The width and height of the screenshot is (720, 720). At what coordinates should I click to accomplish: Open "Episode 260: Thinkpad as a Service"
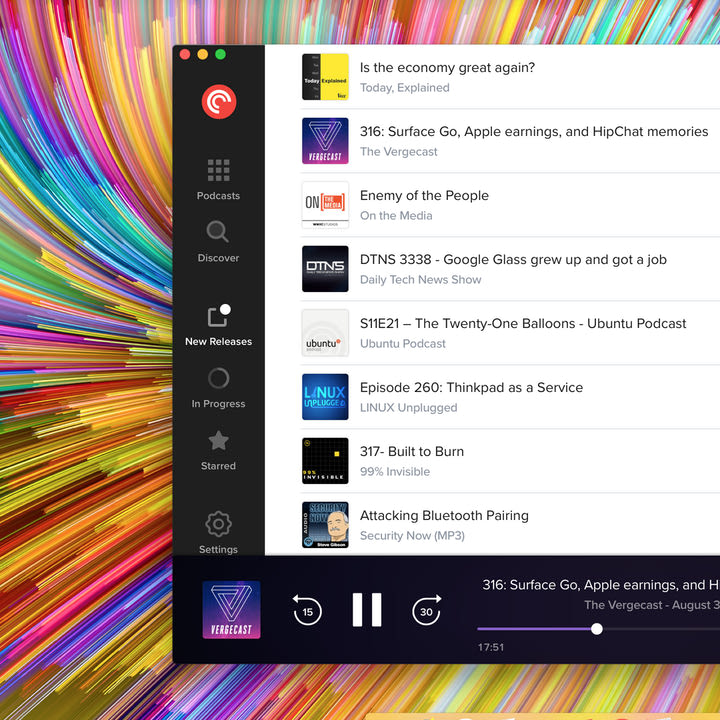click(x=471, y=388)
